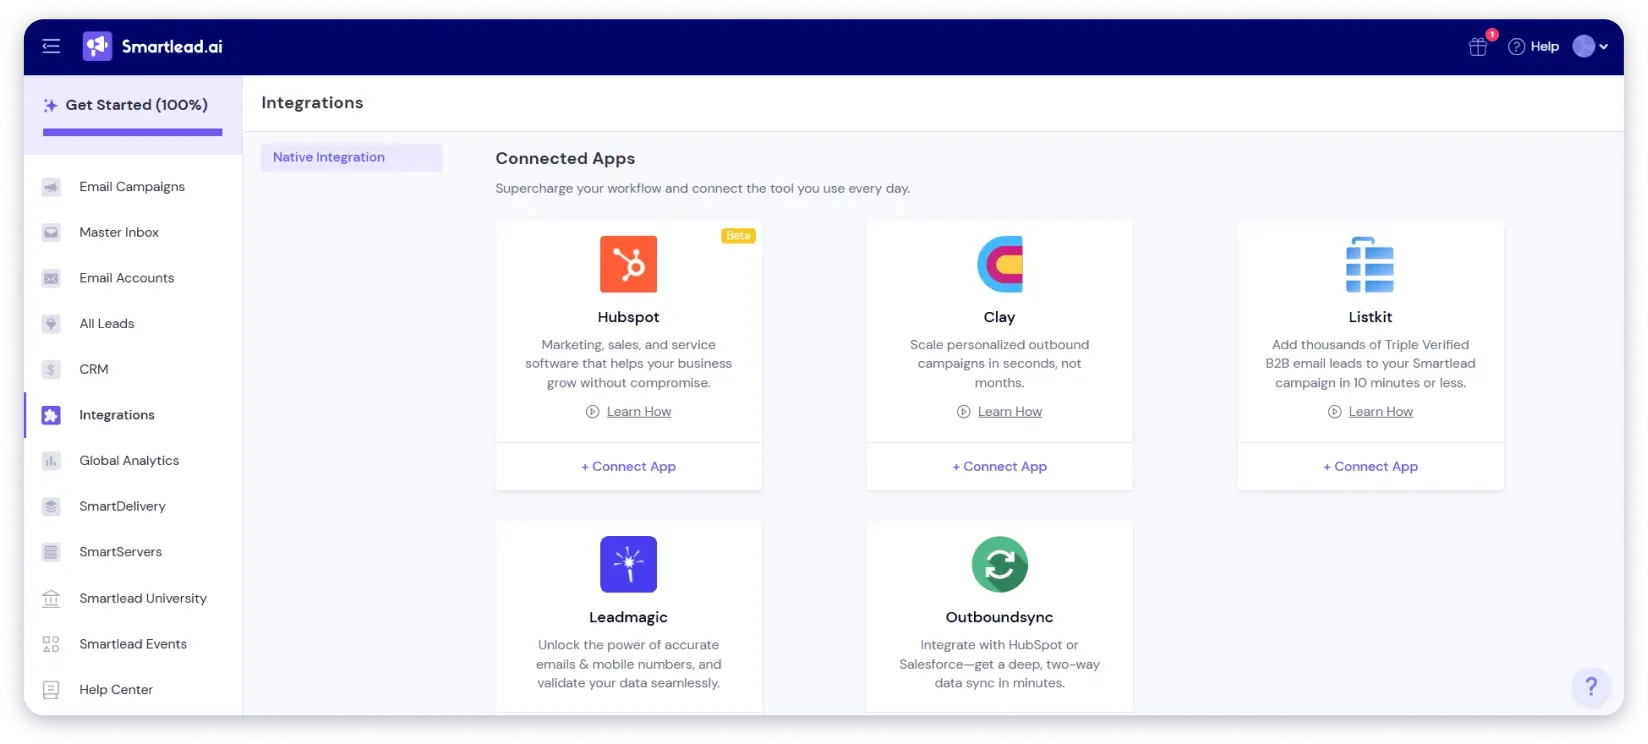
Task: Click the Help question-mark icon in header
Action: (1516, 46)
